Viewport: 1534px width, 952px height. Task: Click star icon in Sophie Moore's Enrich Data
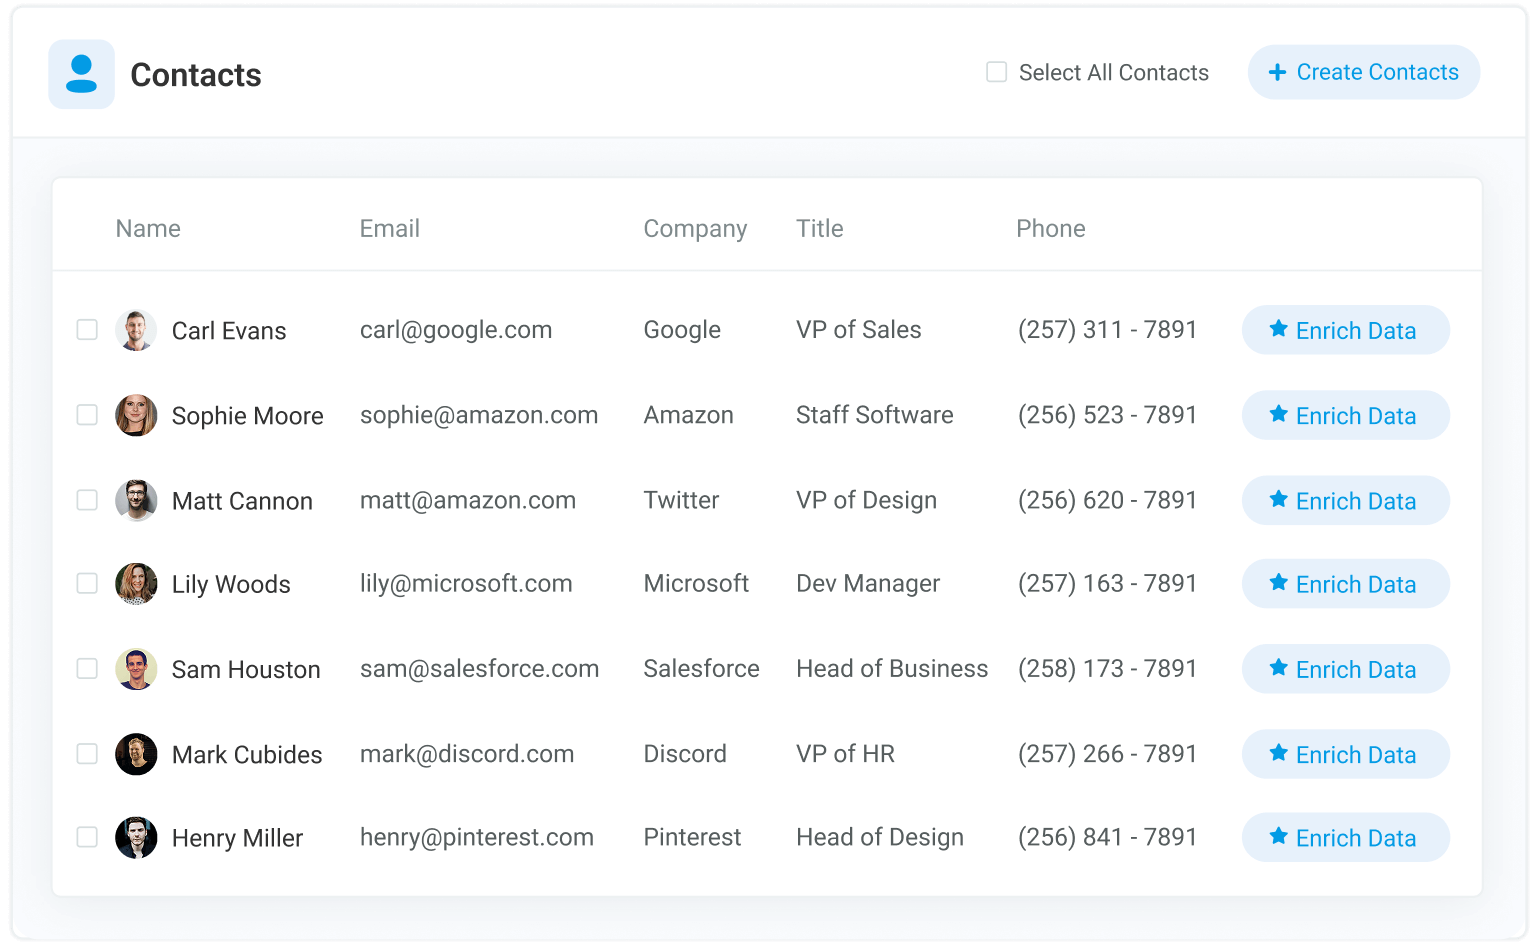pyautogui.click(x=1278, y=414)
